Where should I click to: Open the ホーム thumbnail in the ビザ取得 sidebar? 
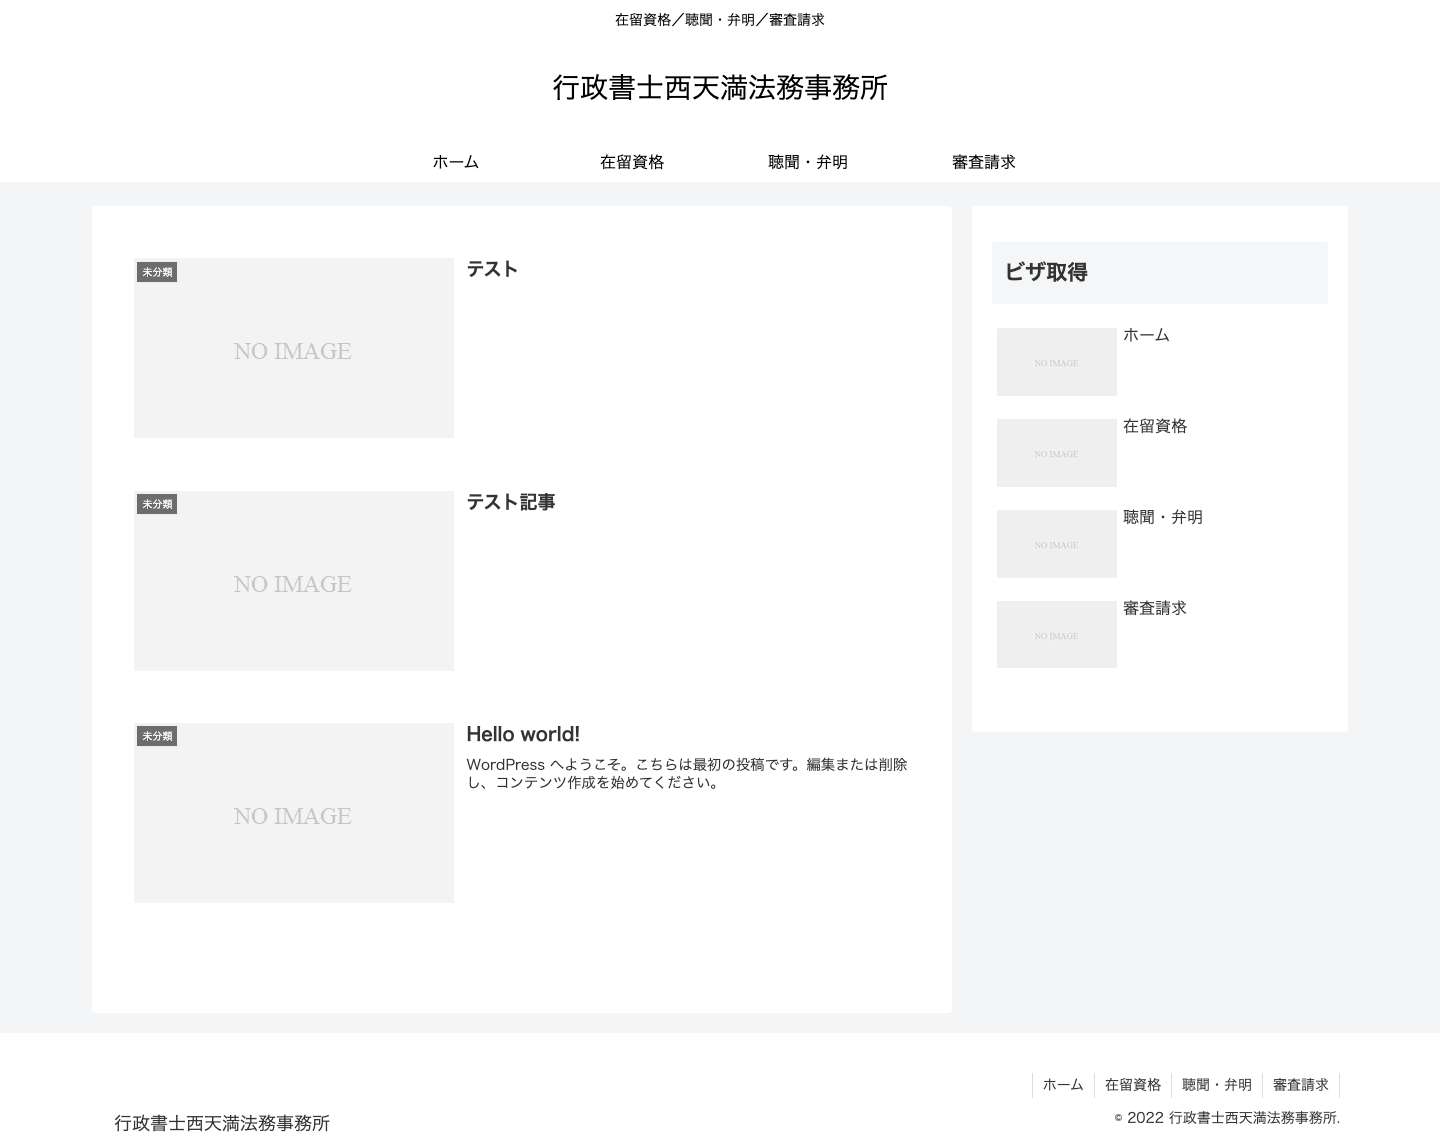pyautogui.click(x=1056, y=362)
